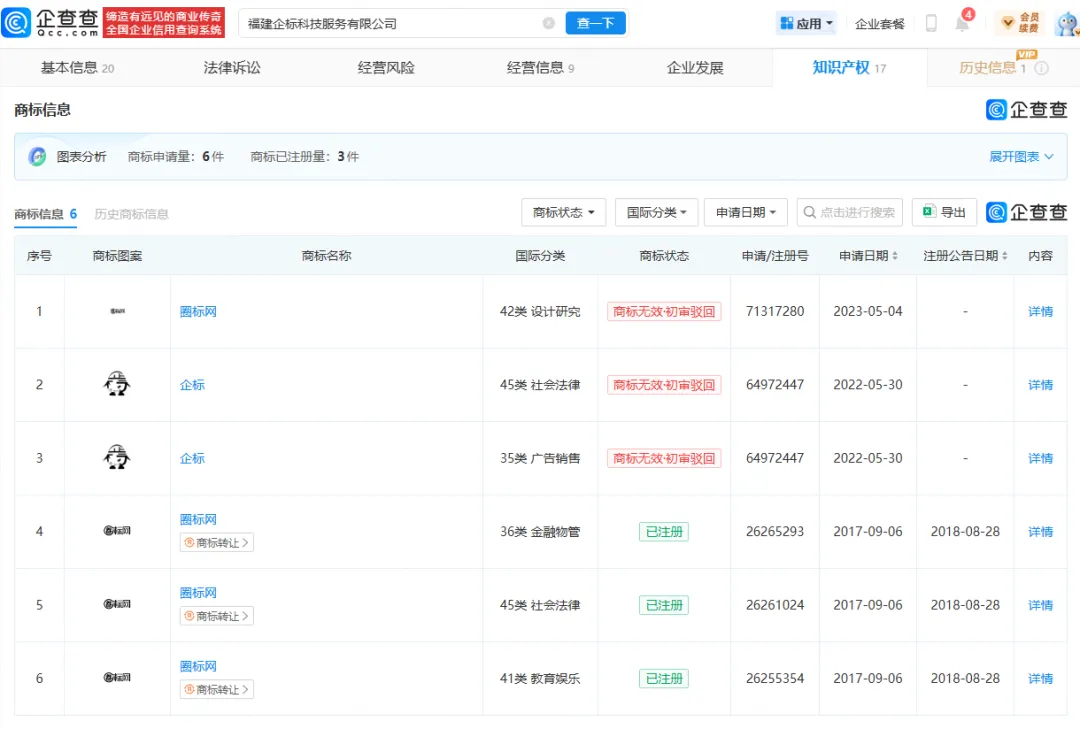
Task: Open trademark image for 64972447 45类
Action: (116, 384)
